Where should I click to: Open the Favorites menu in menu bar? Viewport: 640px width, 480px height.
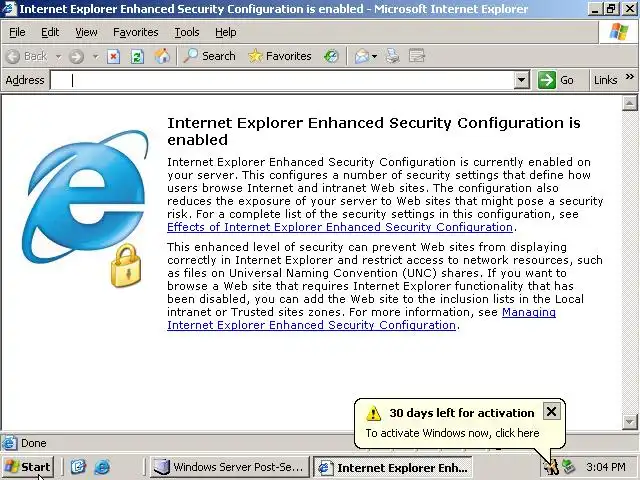click(x=136, y=32)
